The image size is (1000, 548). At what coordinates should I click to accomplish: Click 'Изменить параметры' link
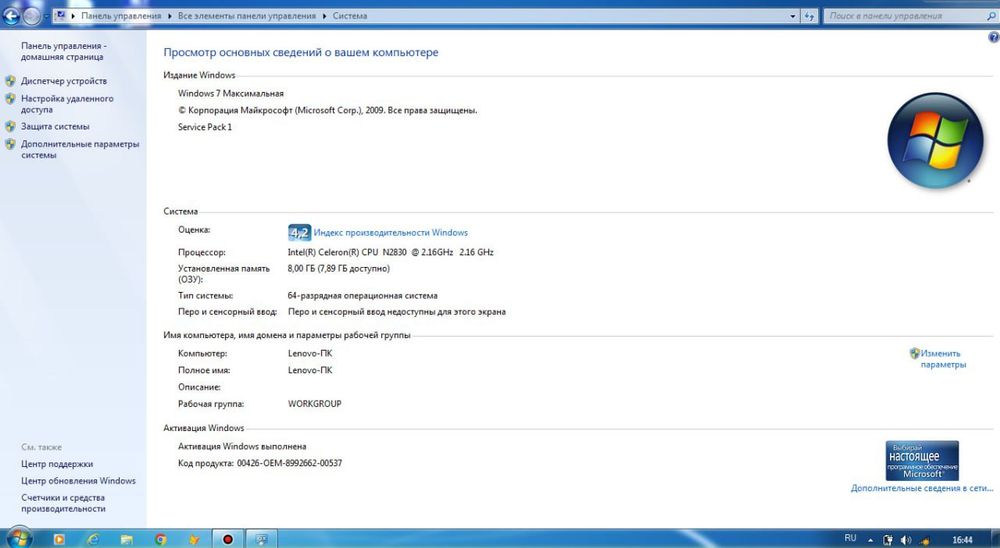click(x=943, y=359)
